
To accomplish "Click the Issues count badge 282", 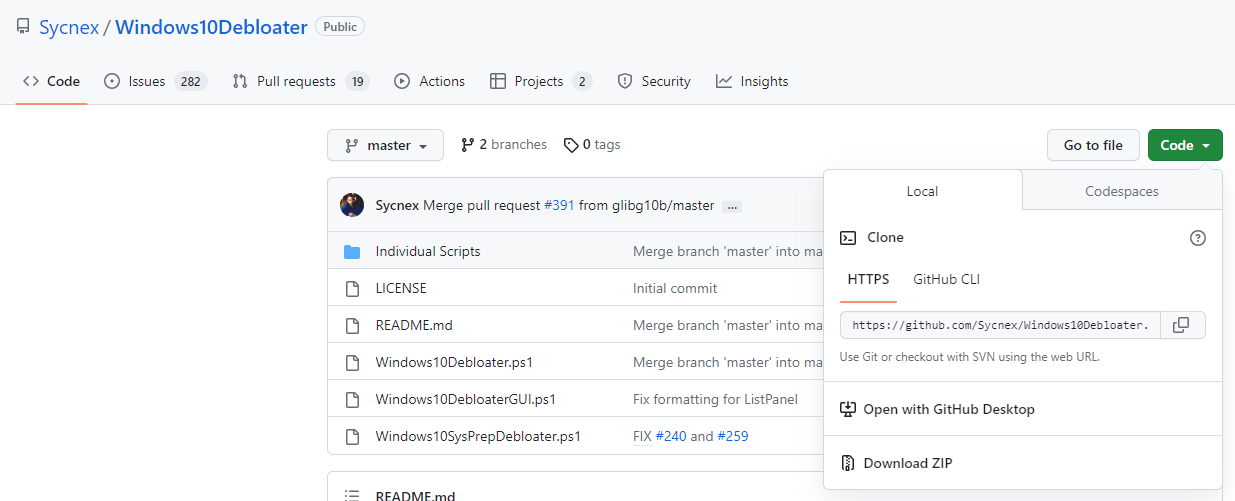I will (190, 81).
